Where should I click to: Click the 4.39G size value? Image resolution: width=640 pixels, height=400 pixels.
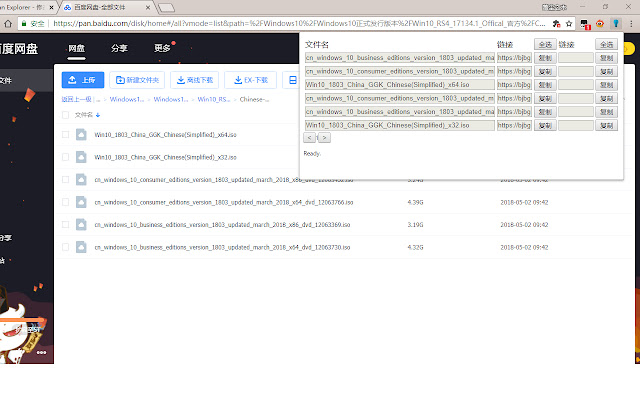coord(415,202)
